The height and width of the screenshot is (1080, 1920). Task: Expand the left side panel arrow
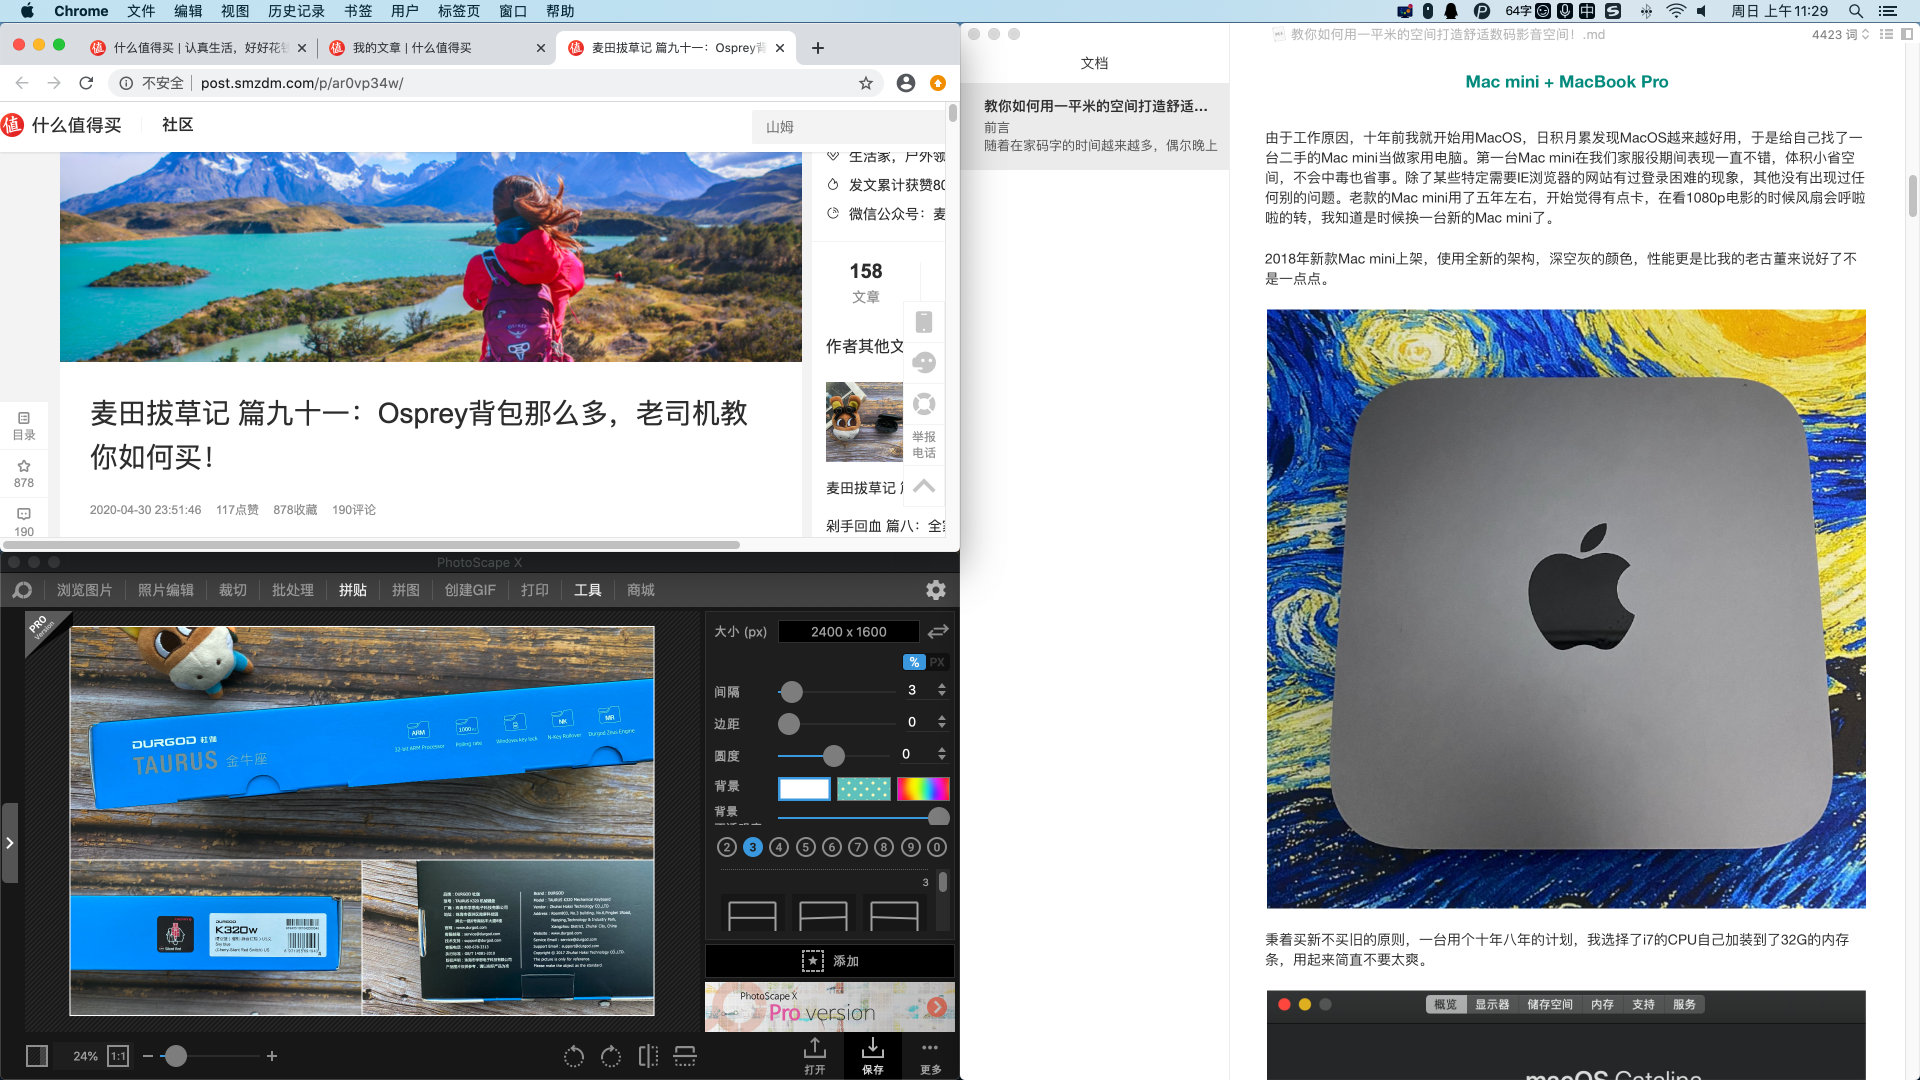coord(9,843)
